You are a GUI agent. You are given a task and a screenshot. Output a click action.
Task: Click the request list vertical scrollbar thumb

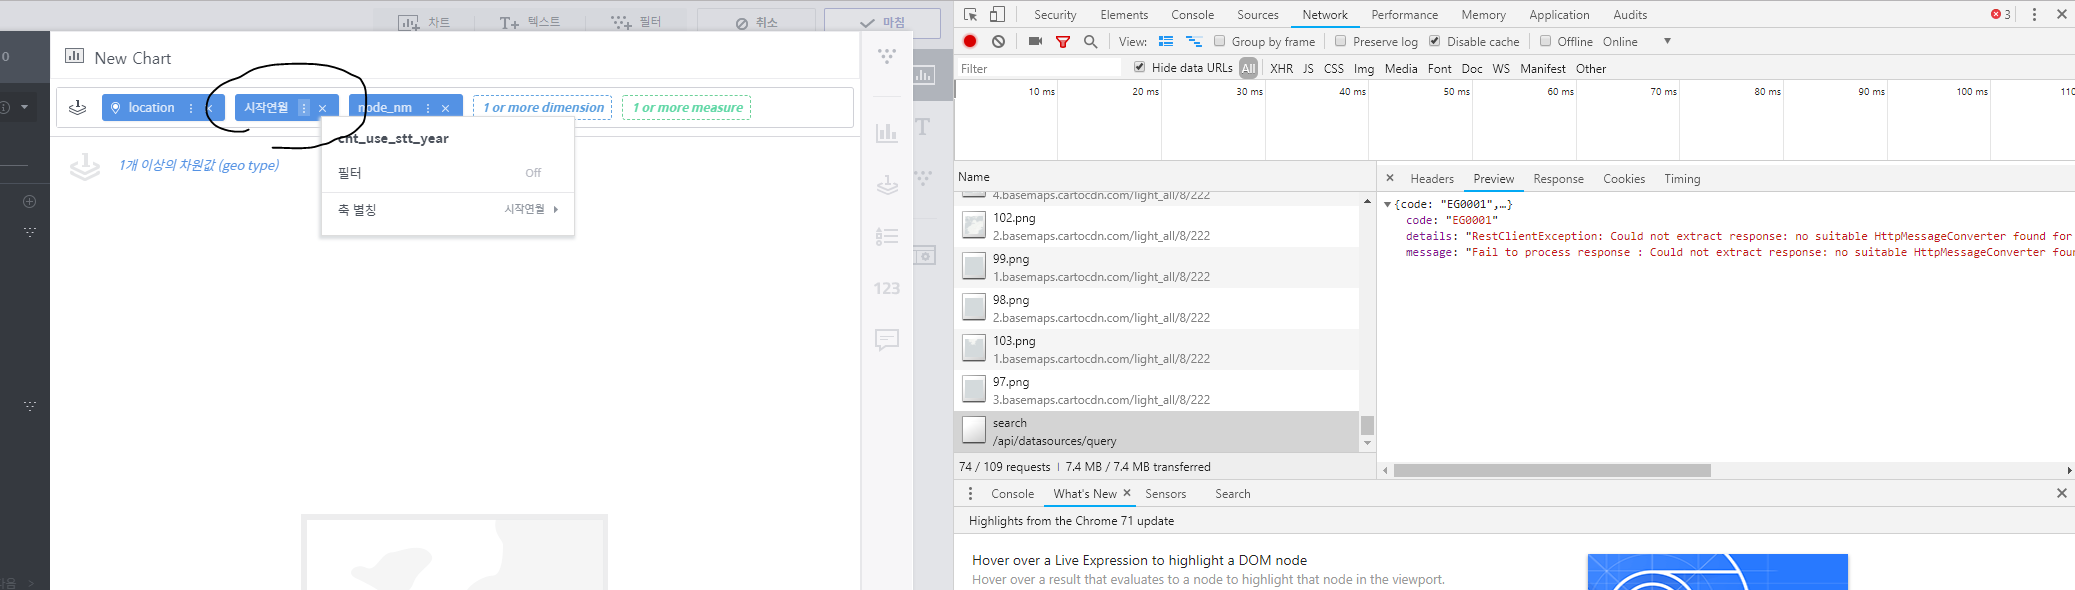[1367, 425]
